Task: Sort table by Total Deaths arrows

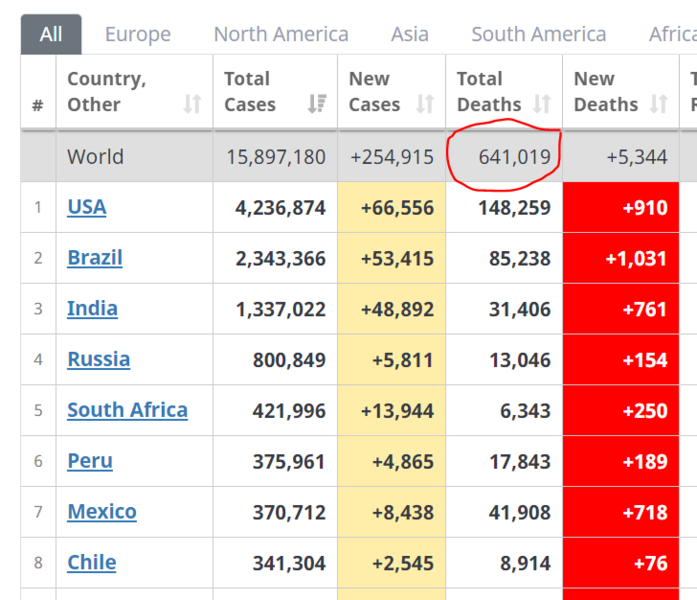Action: pos(542,104)
